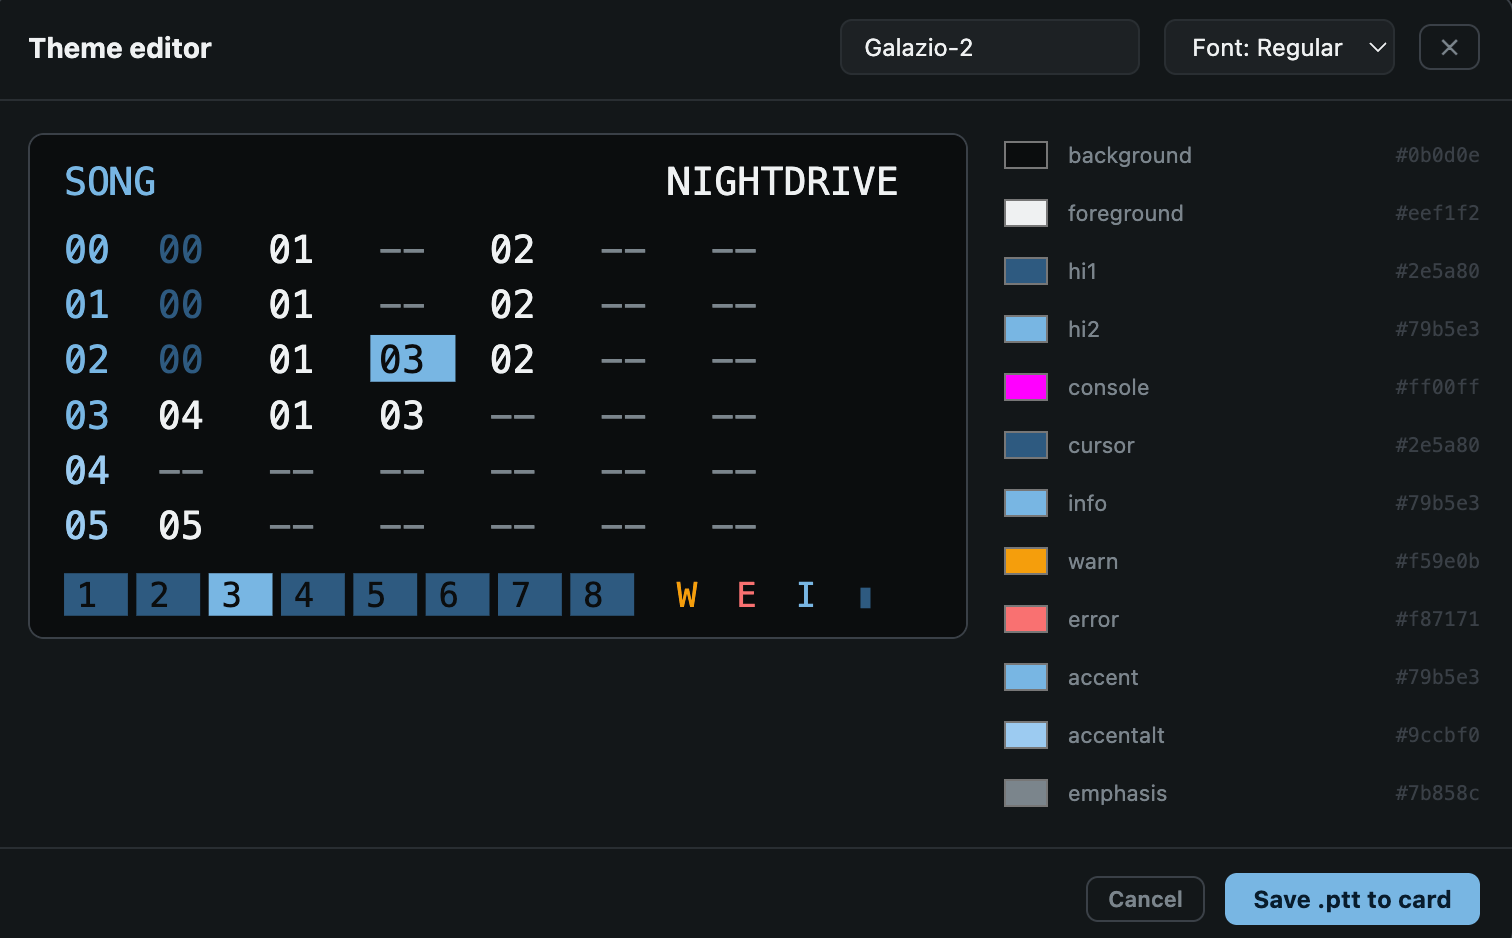Click the emphasis gray swatch
Image resolution: width=1512 pixels, height=938 pixels.
(x=1026, y=793)
